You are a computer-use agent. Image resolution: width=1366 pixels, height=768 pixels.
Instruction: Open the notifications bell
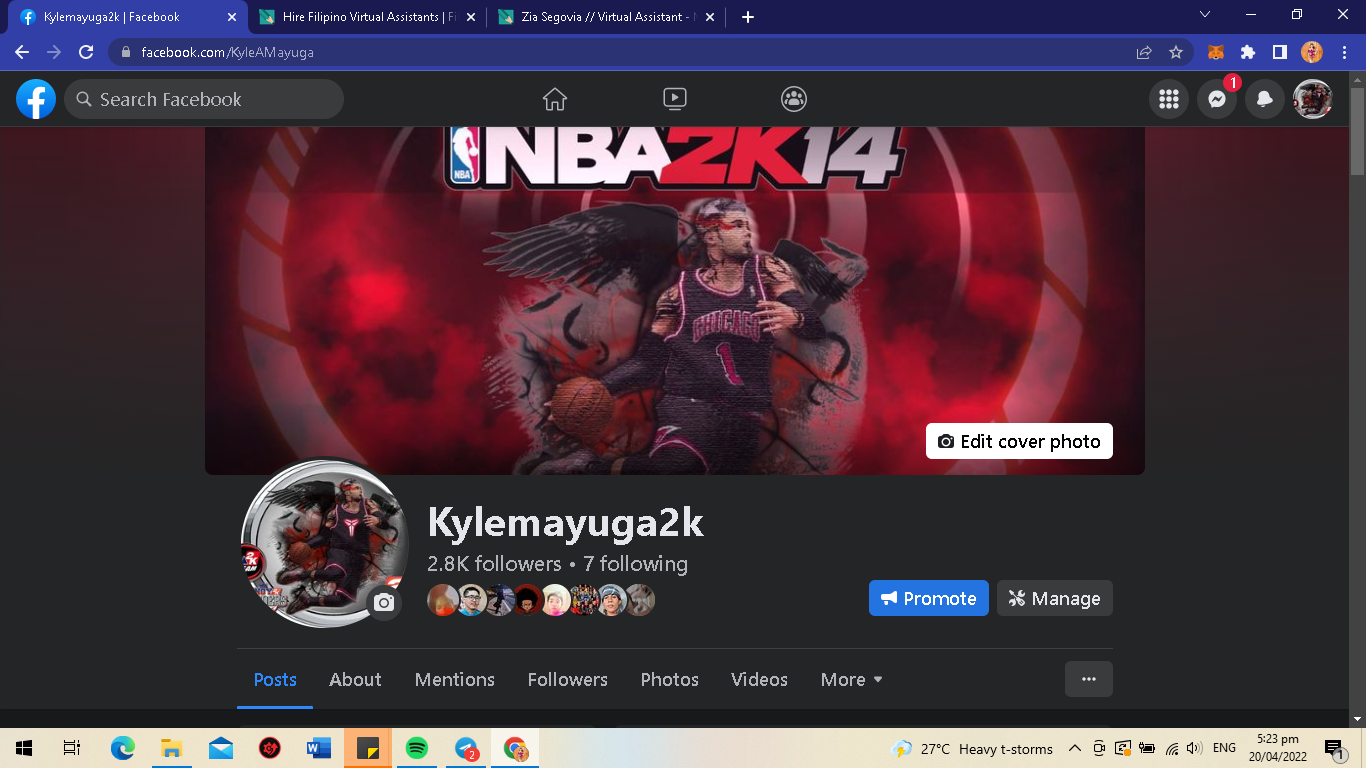click(1265, 99)
